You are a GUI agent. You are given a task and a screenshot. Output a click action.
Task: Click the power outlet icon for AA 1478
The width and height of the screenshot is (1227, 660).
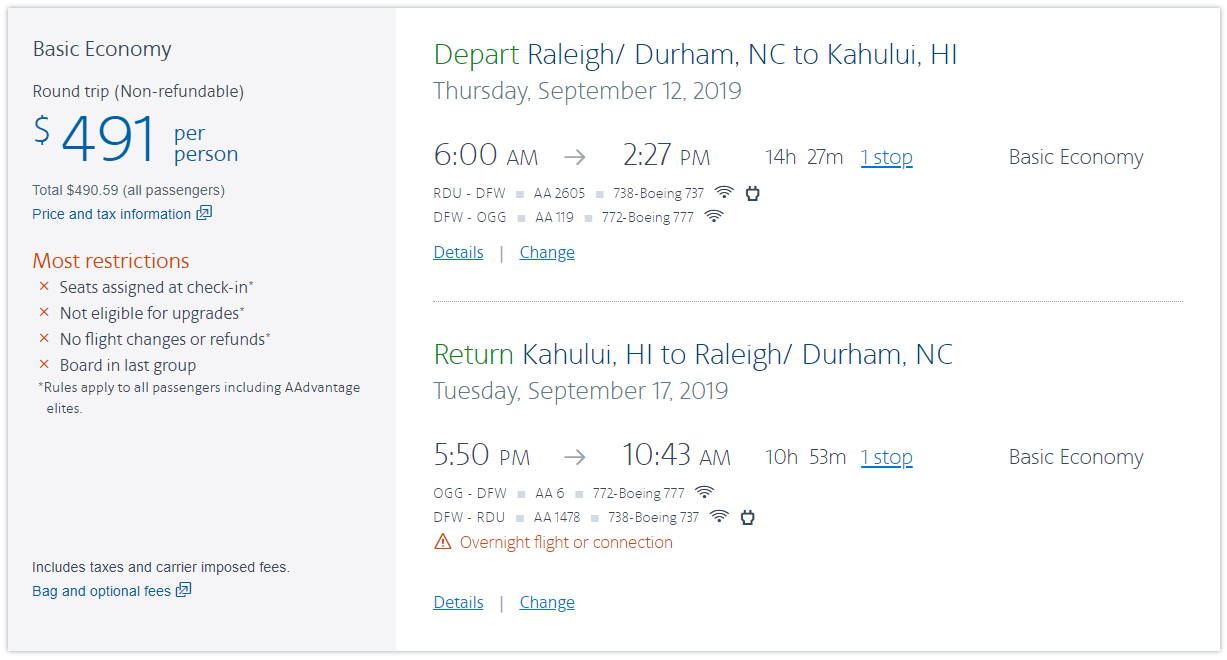point(746,517)
